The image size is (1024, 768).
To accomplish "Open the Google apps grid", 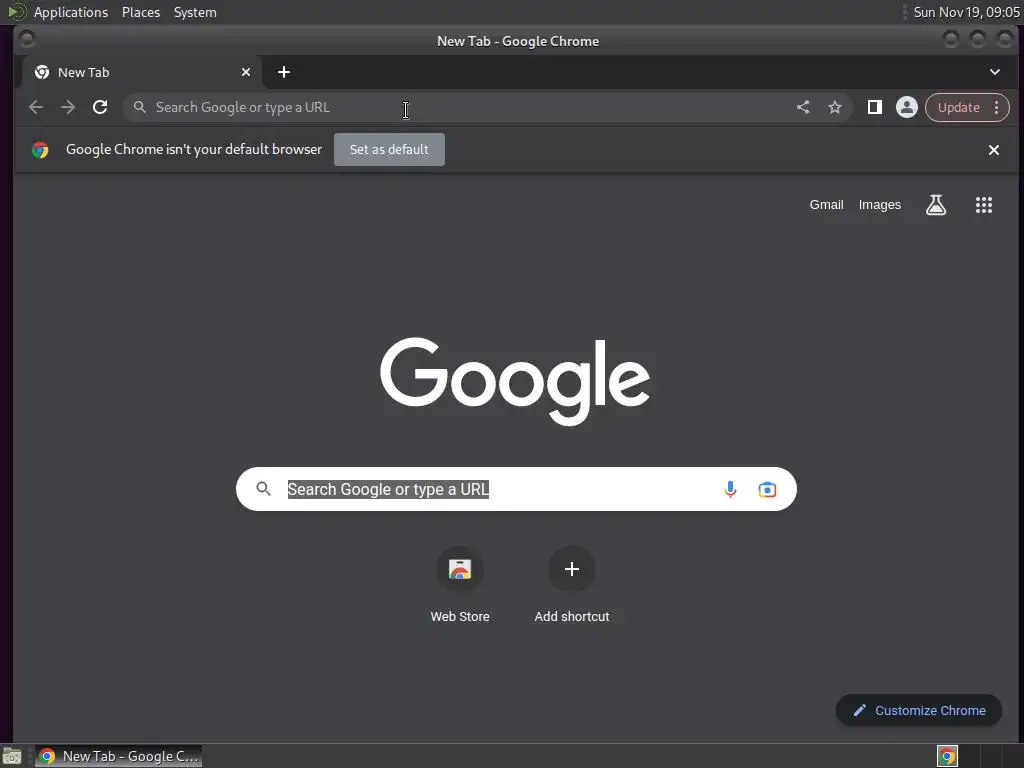I will (984, 205).
